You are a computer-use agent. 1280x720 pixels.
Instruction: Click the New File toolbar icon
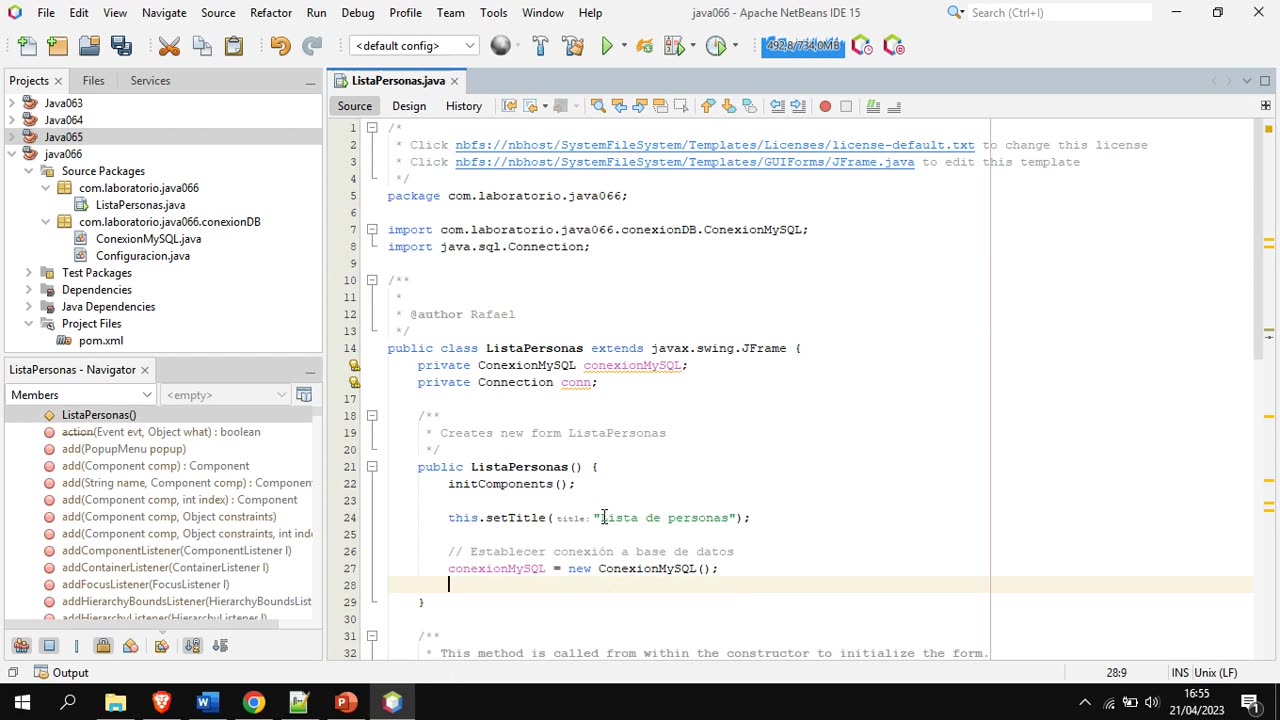click(x=27, y=46)
